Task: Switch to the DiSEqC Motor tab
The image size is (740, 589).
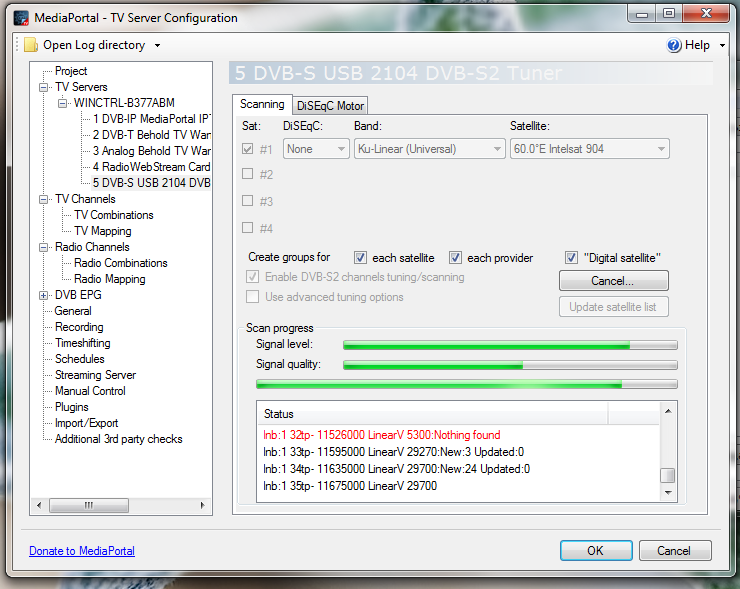Action: point(331,106)
